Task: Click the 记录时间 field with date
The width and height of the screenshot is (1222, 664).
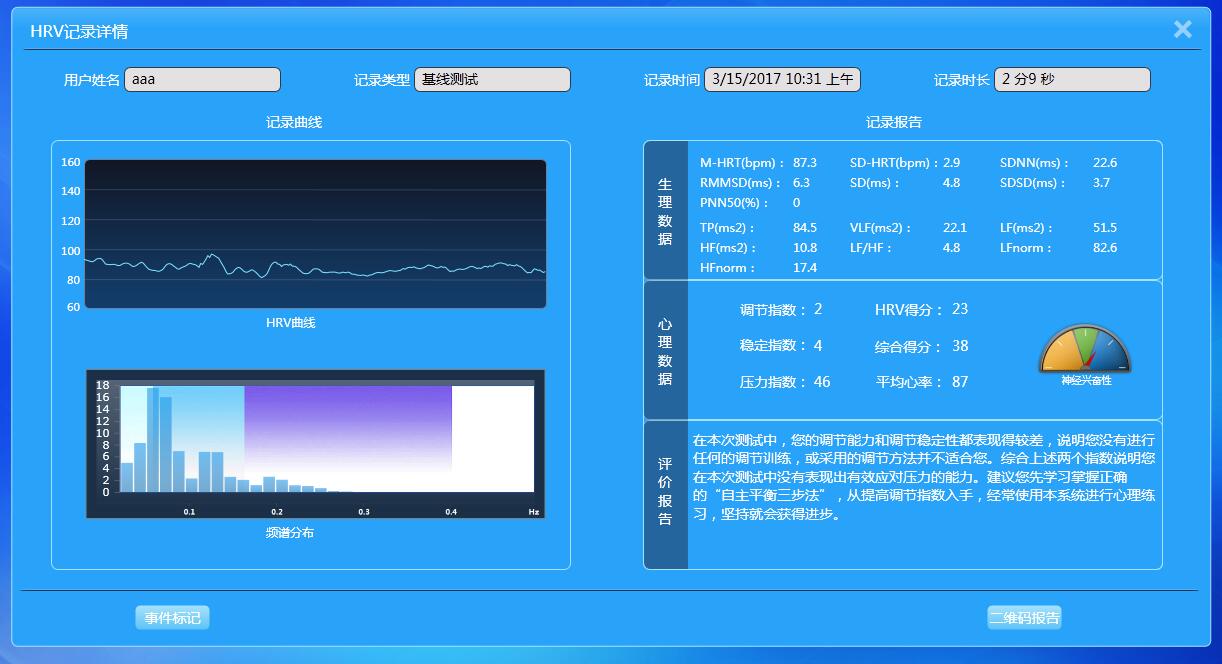Action: coord(783,80)
